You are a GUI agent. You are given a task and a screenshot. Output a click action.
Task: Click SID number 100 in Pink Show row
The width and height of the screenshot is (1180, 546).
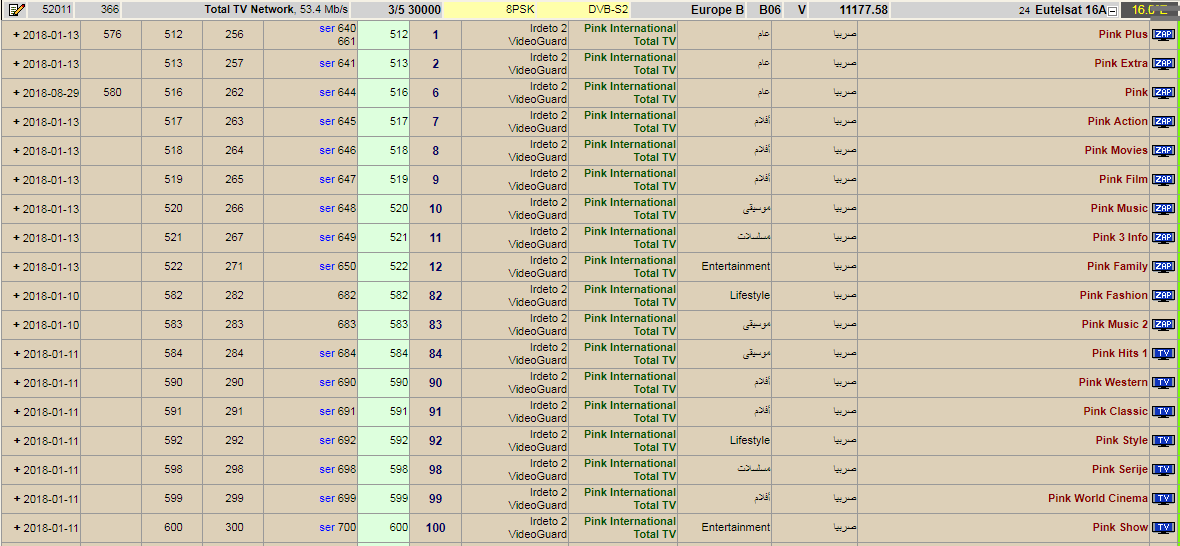coord(436,528)
